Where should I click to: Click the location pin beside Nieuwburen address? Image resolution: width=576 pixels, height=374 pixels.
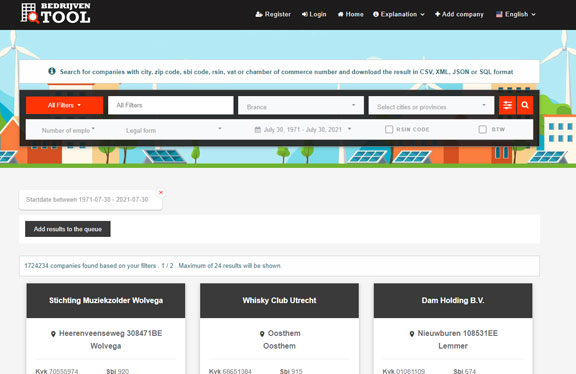[412, 334]
